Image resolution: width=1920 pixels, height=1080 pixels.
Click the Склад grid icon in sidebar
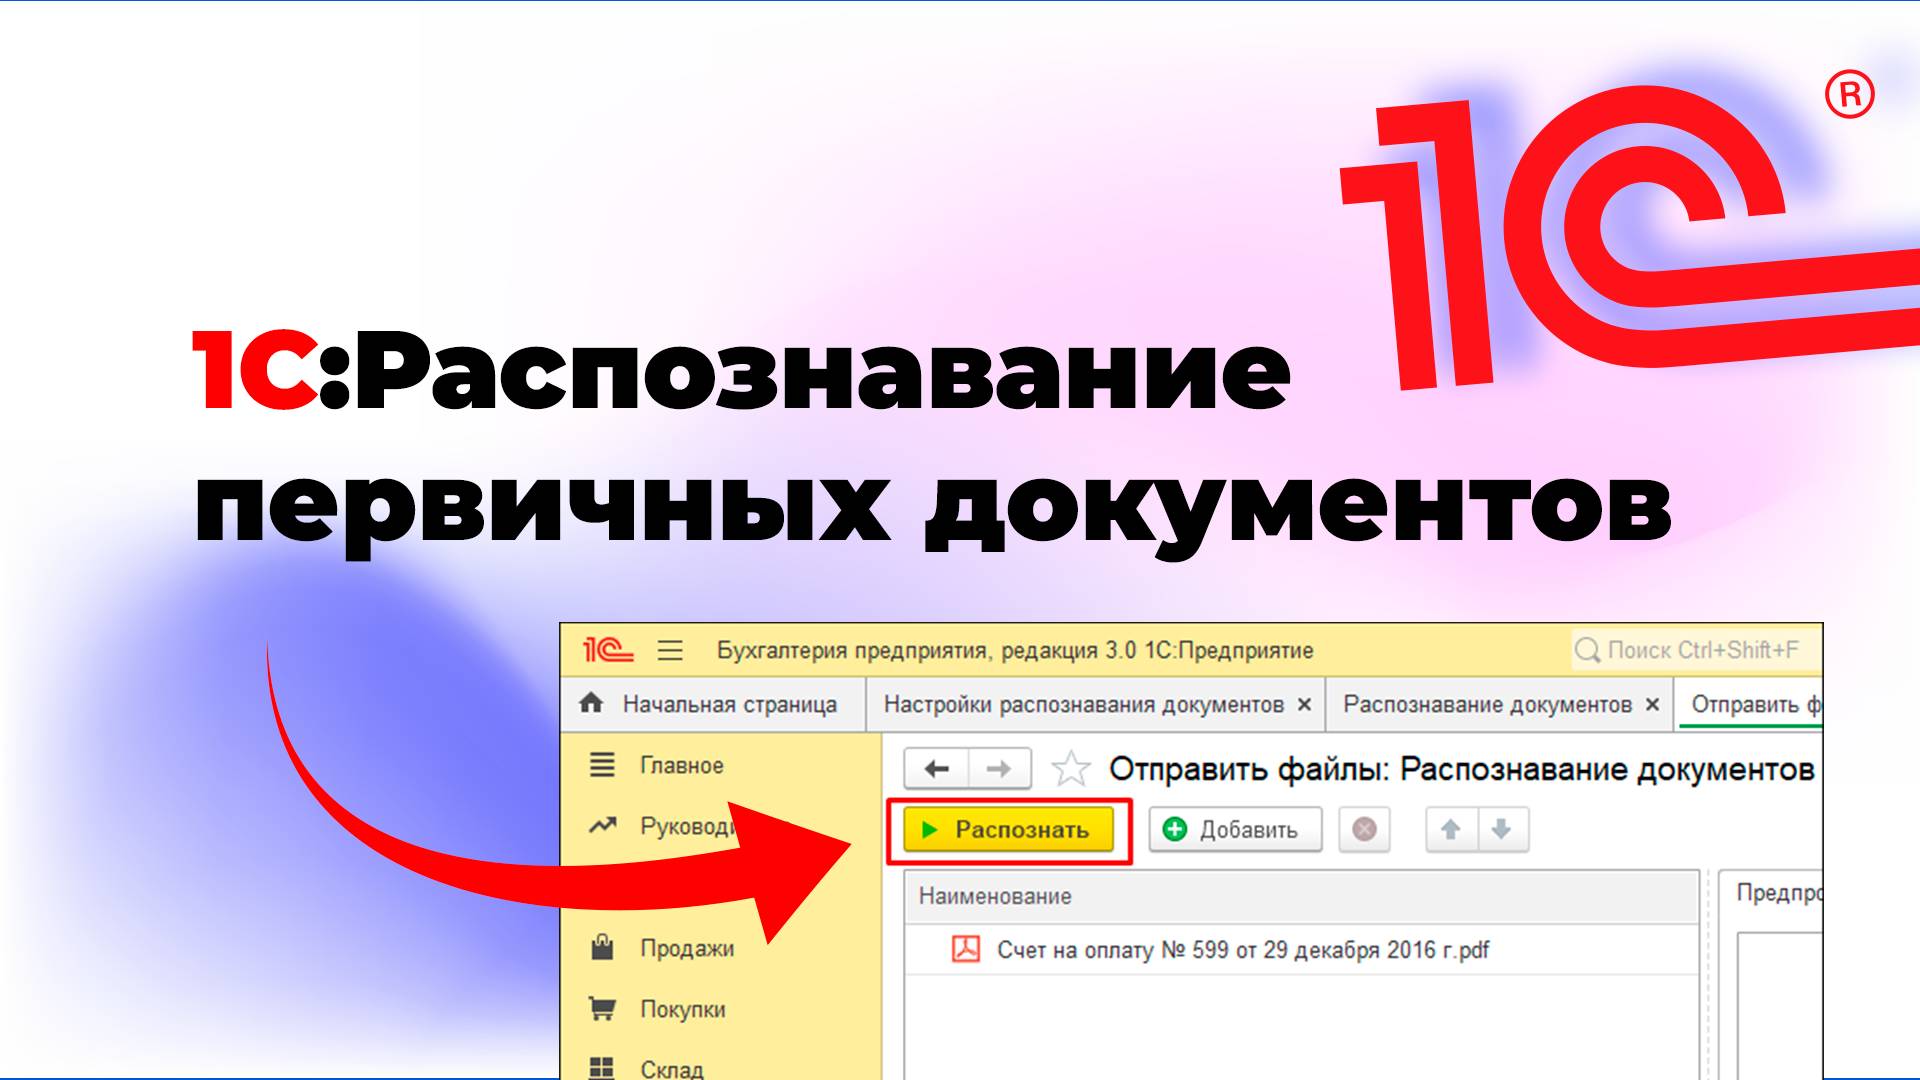pos(604,1068)
